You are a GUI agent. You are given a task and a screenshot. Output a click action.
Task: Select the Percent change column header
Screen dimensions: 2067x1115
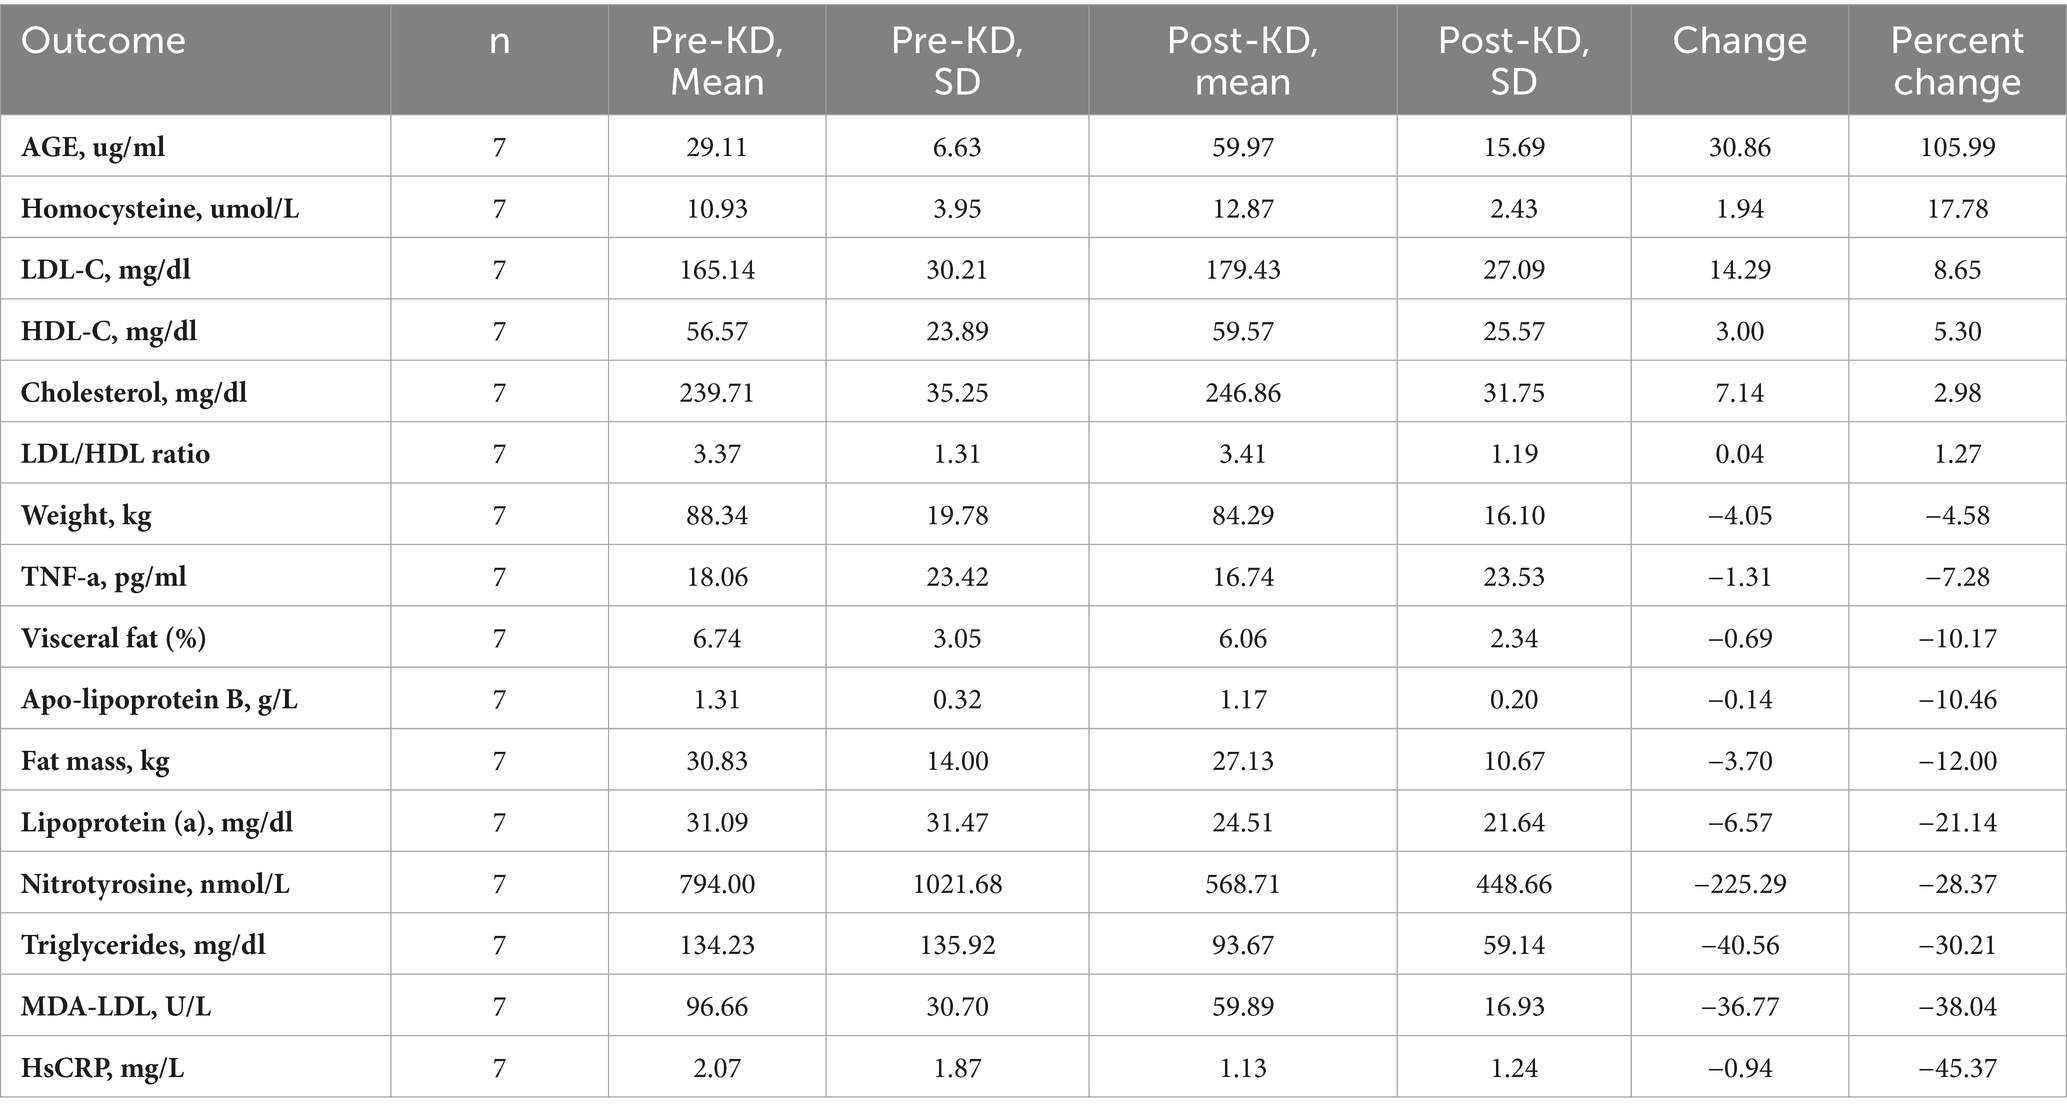pos(1957,61)
